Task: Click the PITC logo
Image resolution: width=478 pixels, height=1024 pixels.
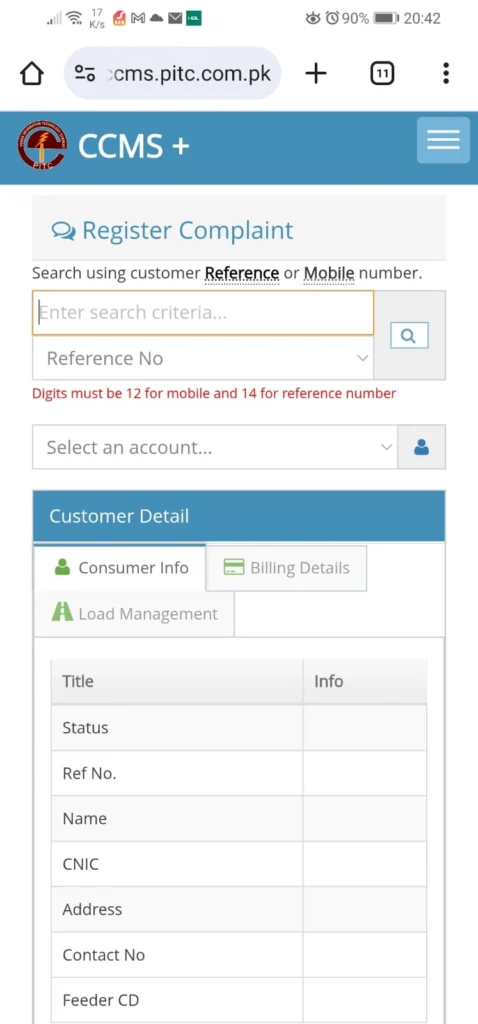Action: (x=41, y=146)
